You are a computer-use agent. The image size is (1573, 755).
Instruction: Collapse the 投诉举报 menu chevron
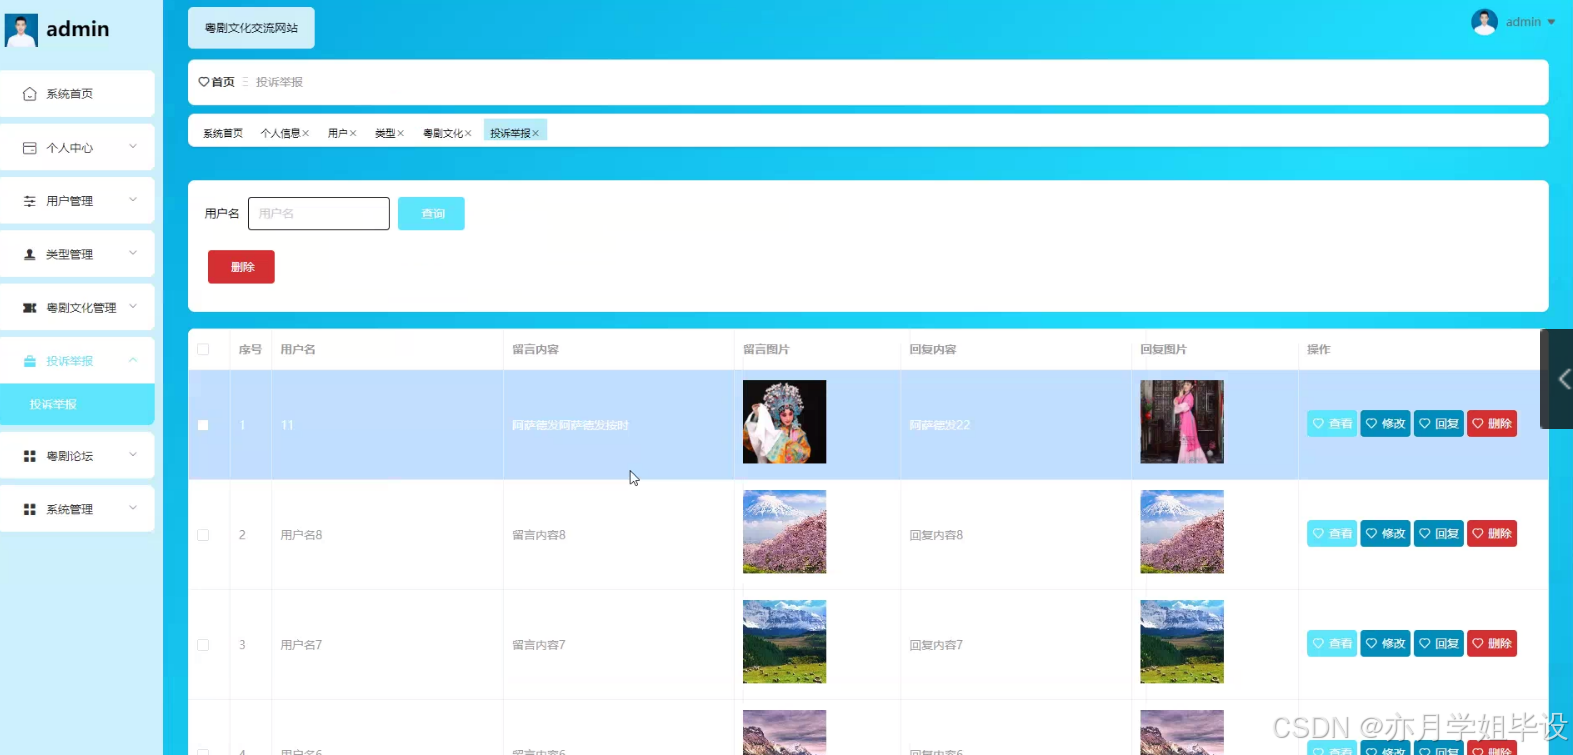133,360
